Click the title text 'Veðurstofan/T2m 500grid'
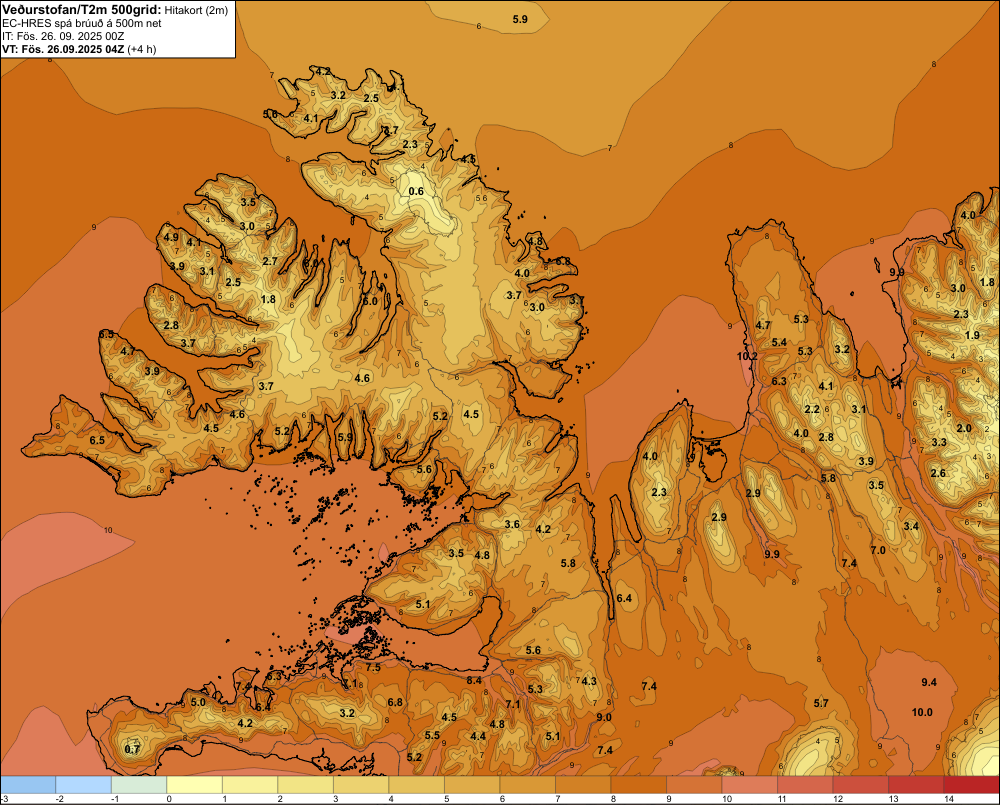Screen dimensions: 1000x805 pos(81,10)
